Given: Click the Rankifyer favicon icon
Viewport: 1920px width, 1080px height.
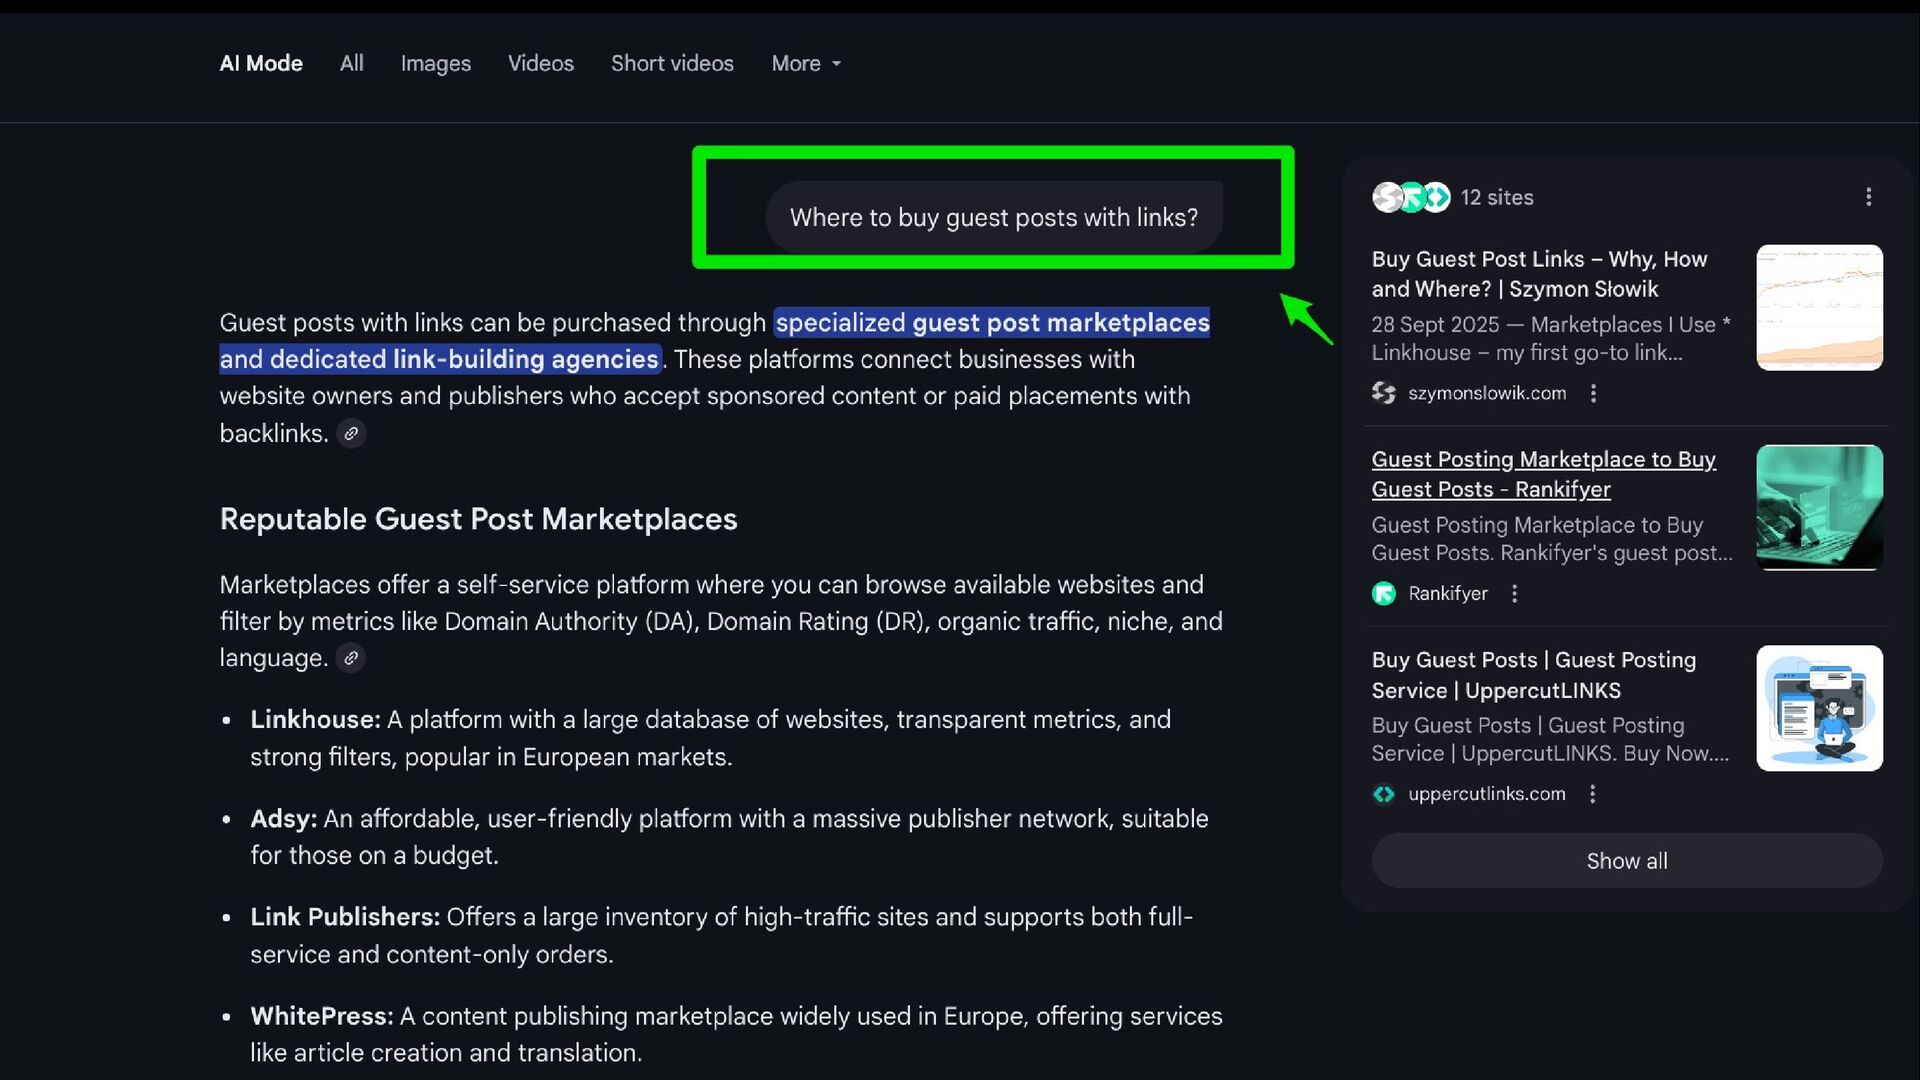Looking at the screenshot, I should [x=1384, y=594].
